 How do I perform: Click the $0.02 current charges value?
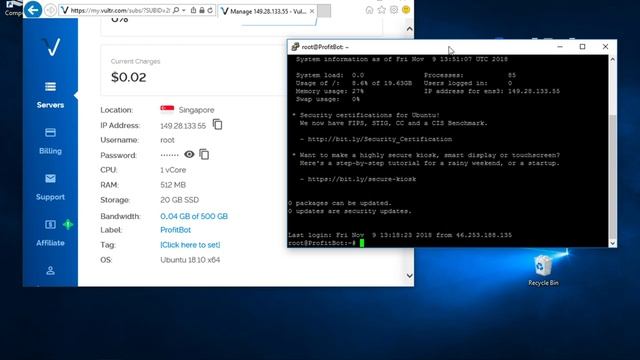click(x=129, y=77)
